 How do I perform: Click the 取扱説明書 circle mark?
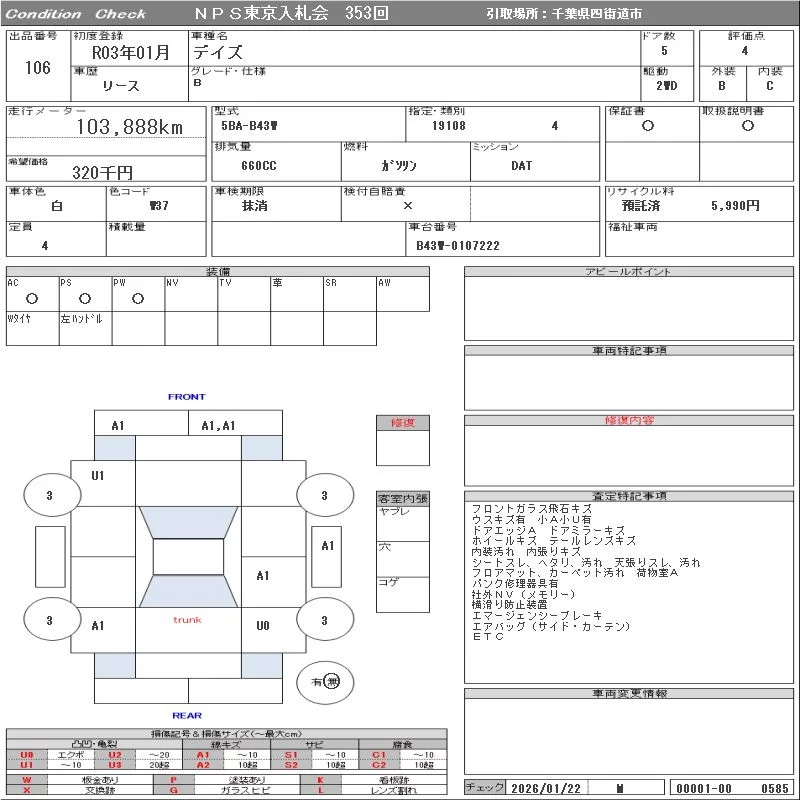pyautogui.click(x=747, y=126)
